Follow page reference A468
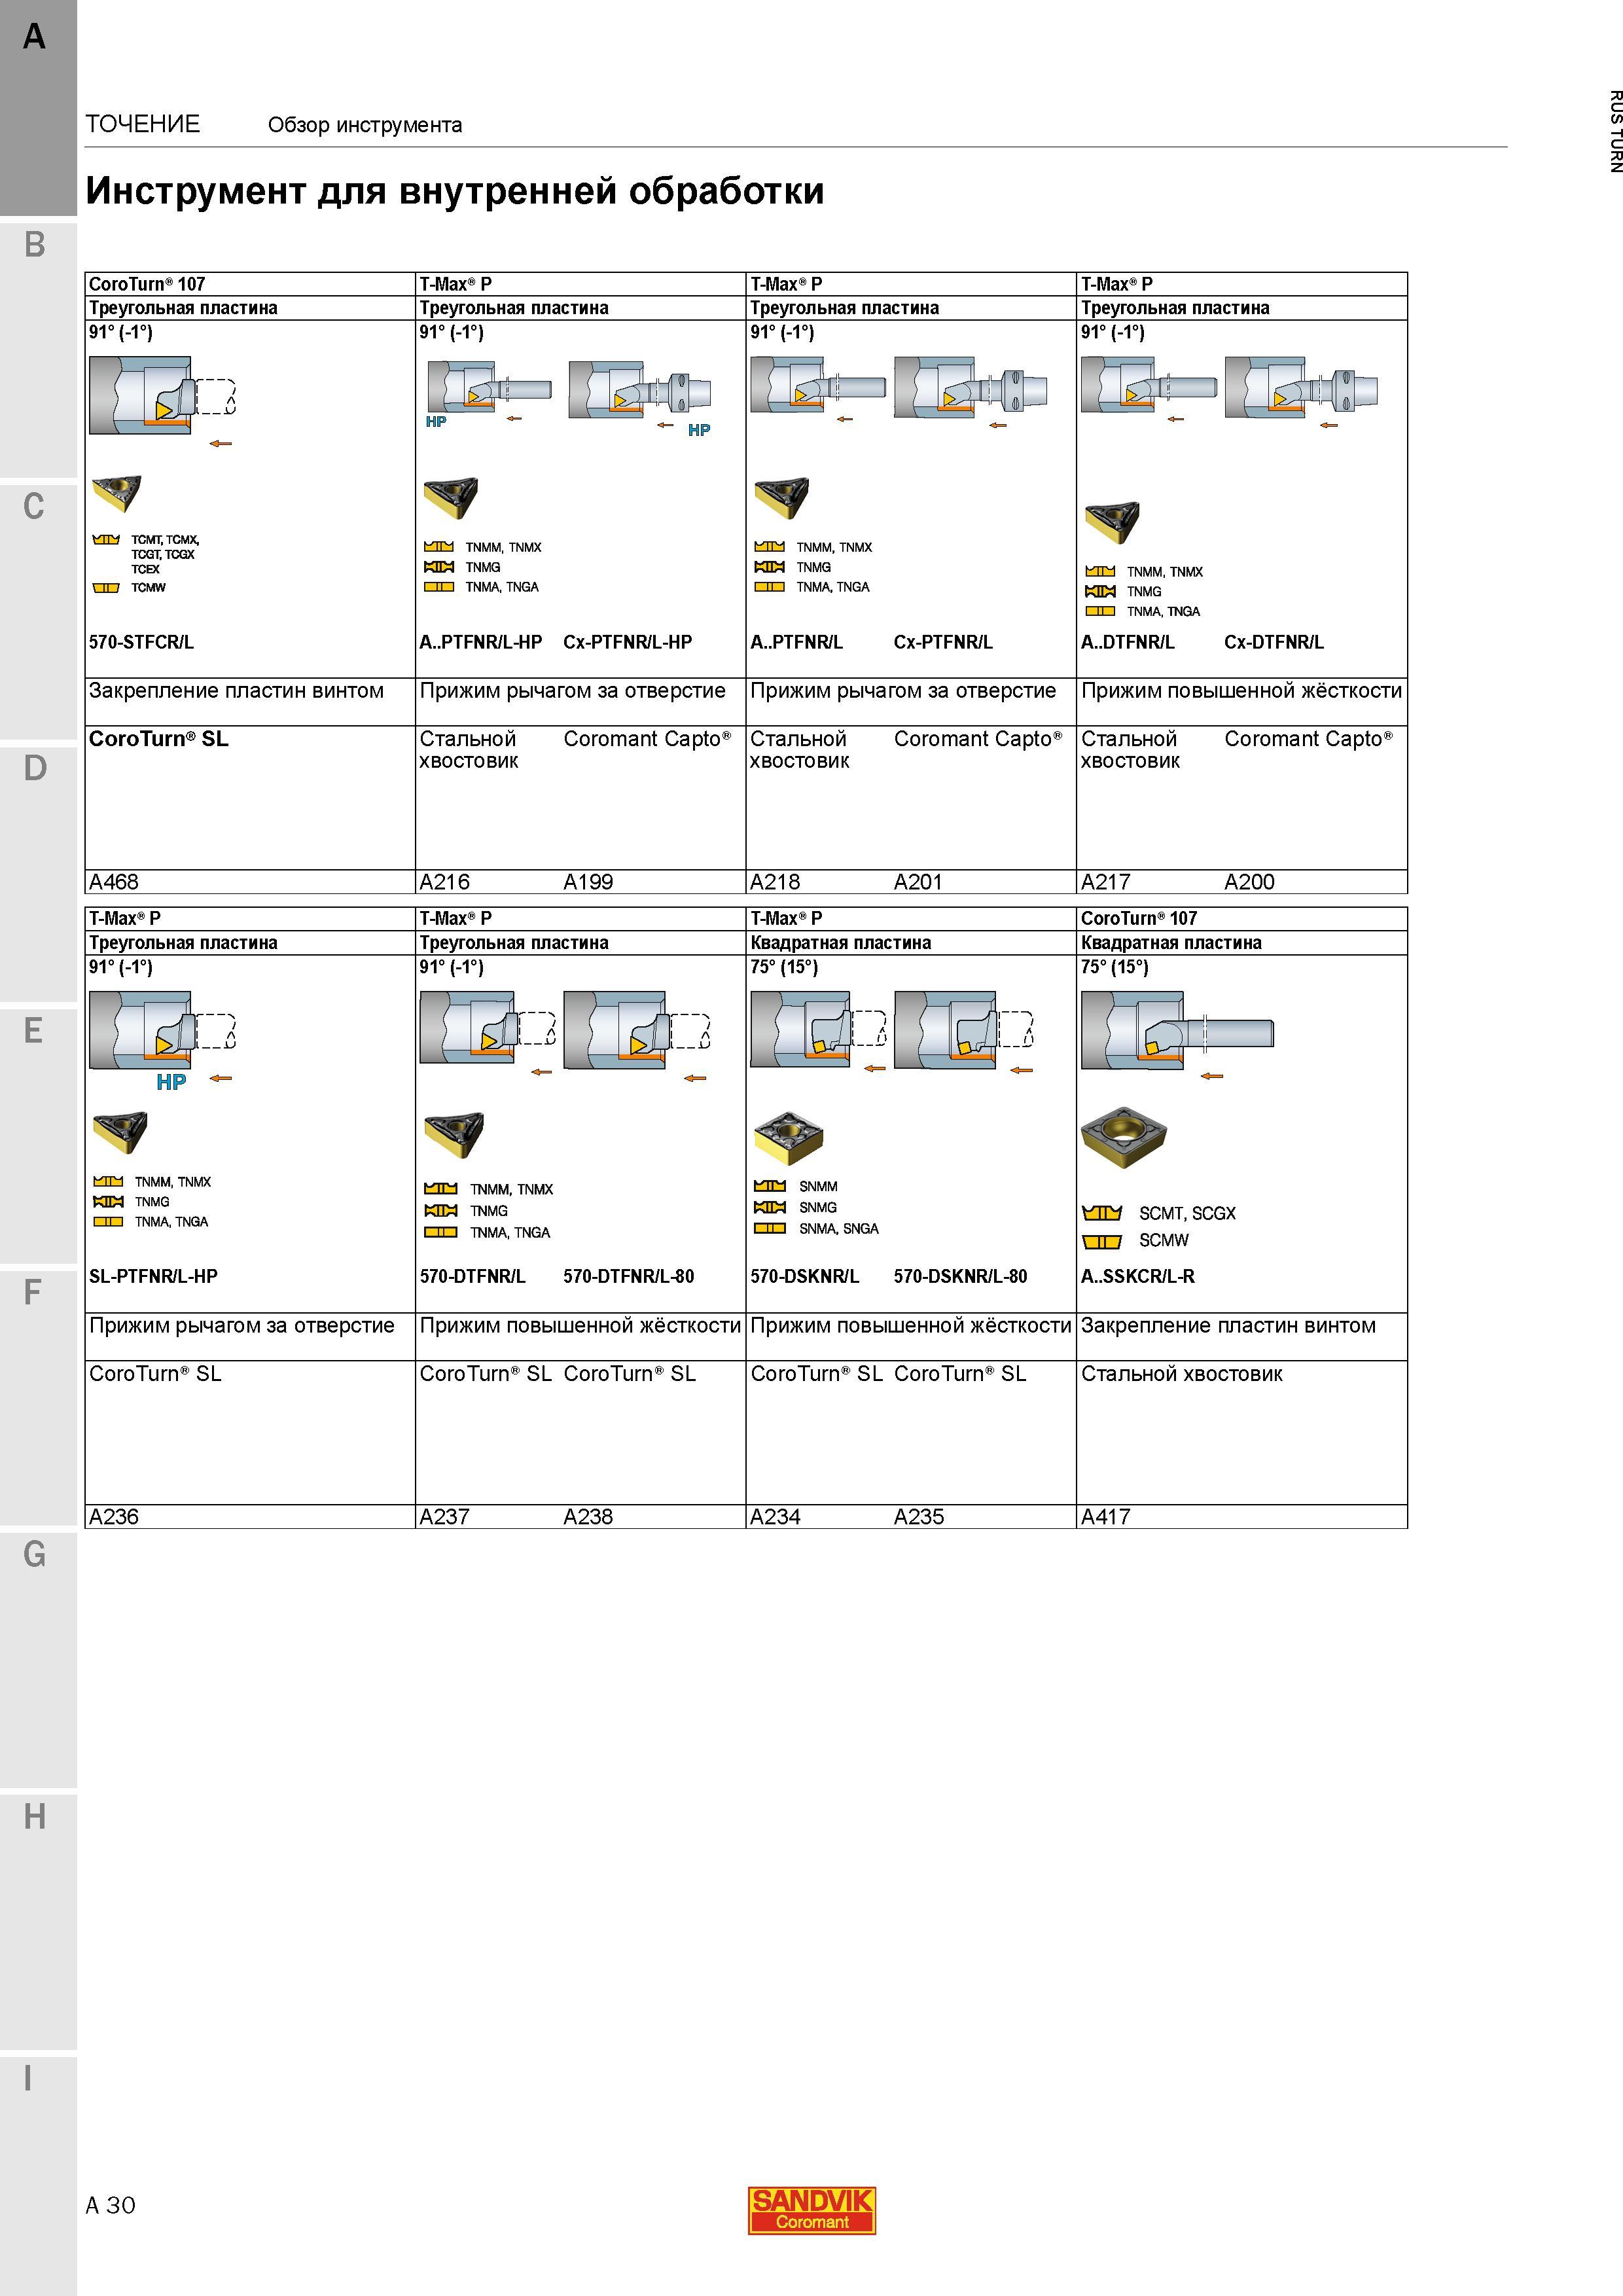This screenshot has width=1623, height=2296. [114, 882]
